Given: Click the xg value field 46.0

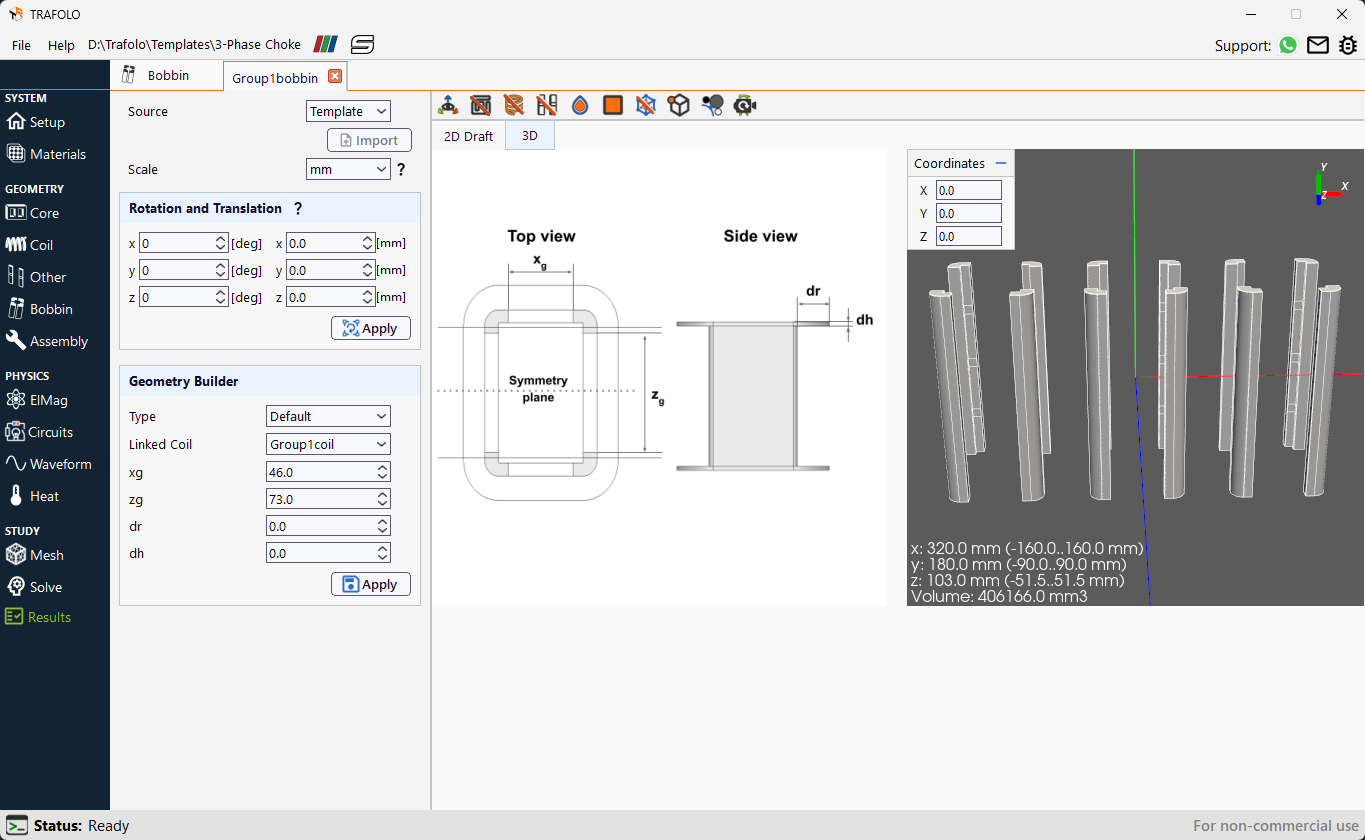Looking at the screenshot, I should point(328,471).
